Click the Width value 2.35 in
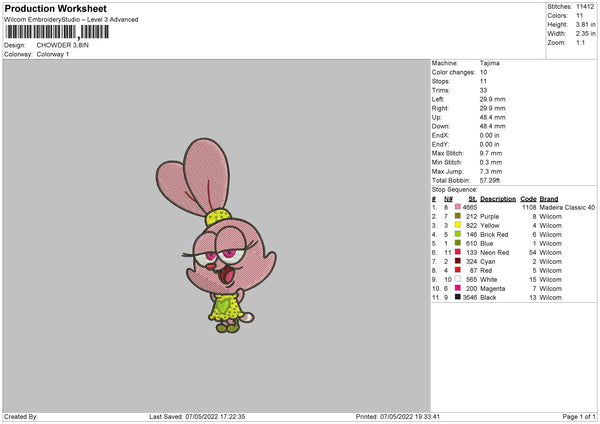The height and width of the screenshot is (424, 600). tap(585, 34)
